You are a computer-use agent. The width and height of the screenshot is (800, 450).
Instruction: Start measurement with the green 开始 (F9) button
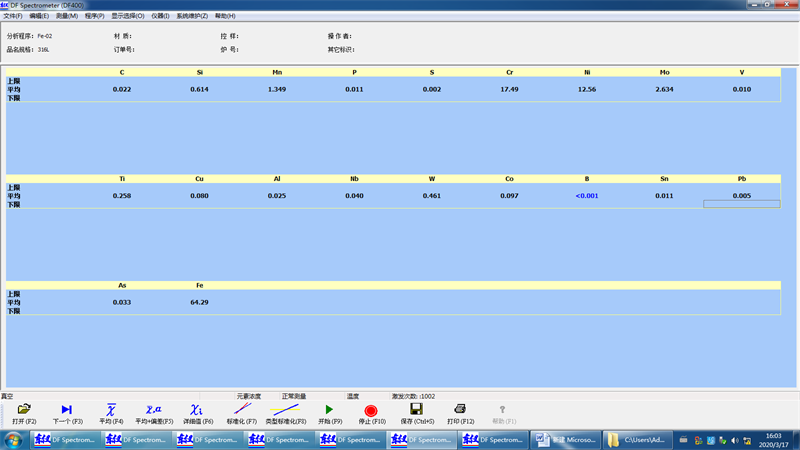(x=330, y=410)
